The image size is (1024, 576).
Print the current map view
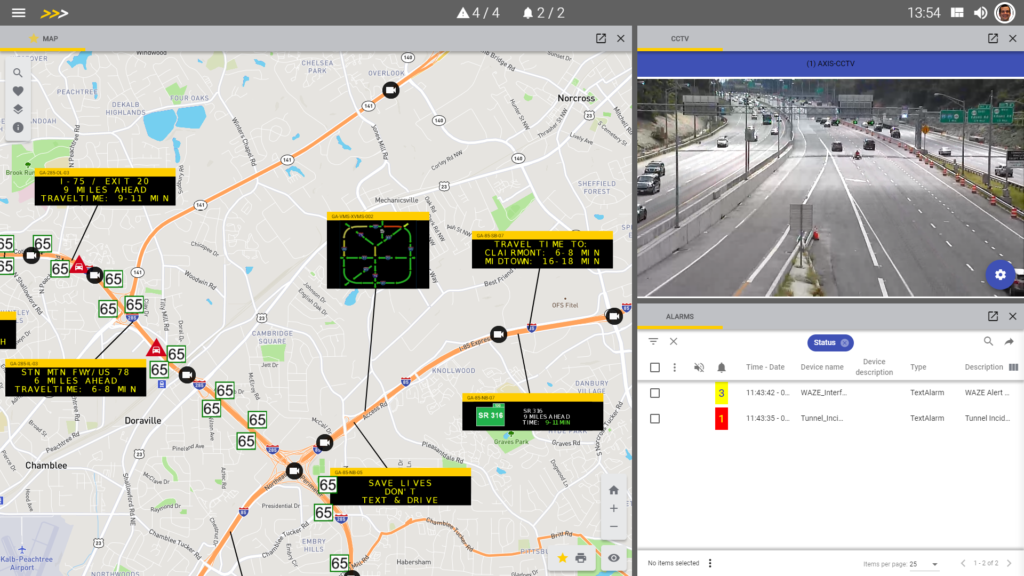pos(583,557)
